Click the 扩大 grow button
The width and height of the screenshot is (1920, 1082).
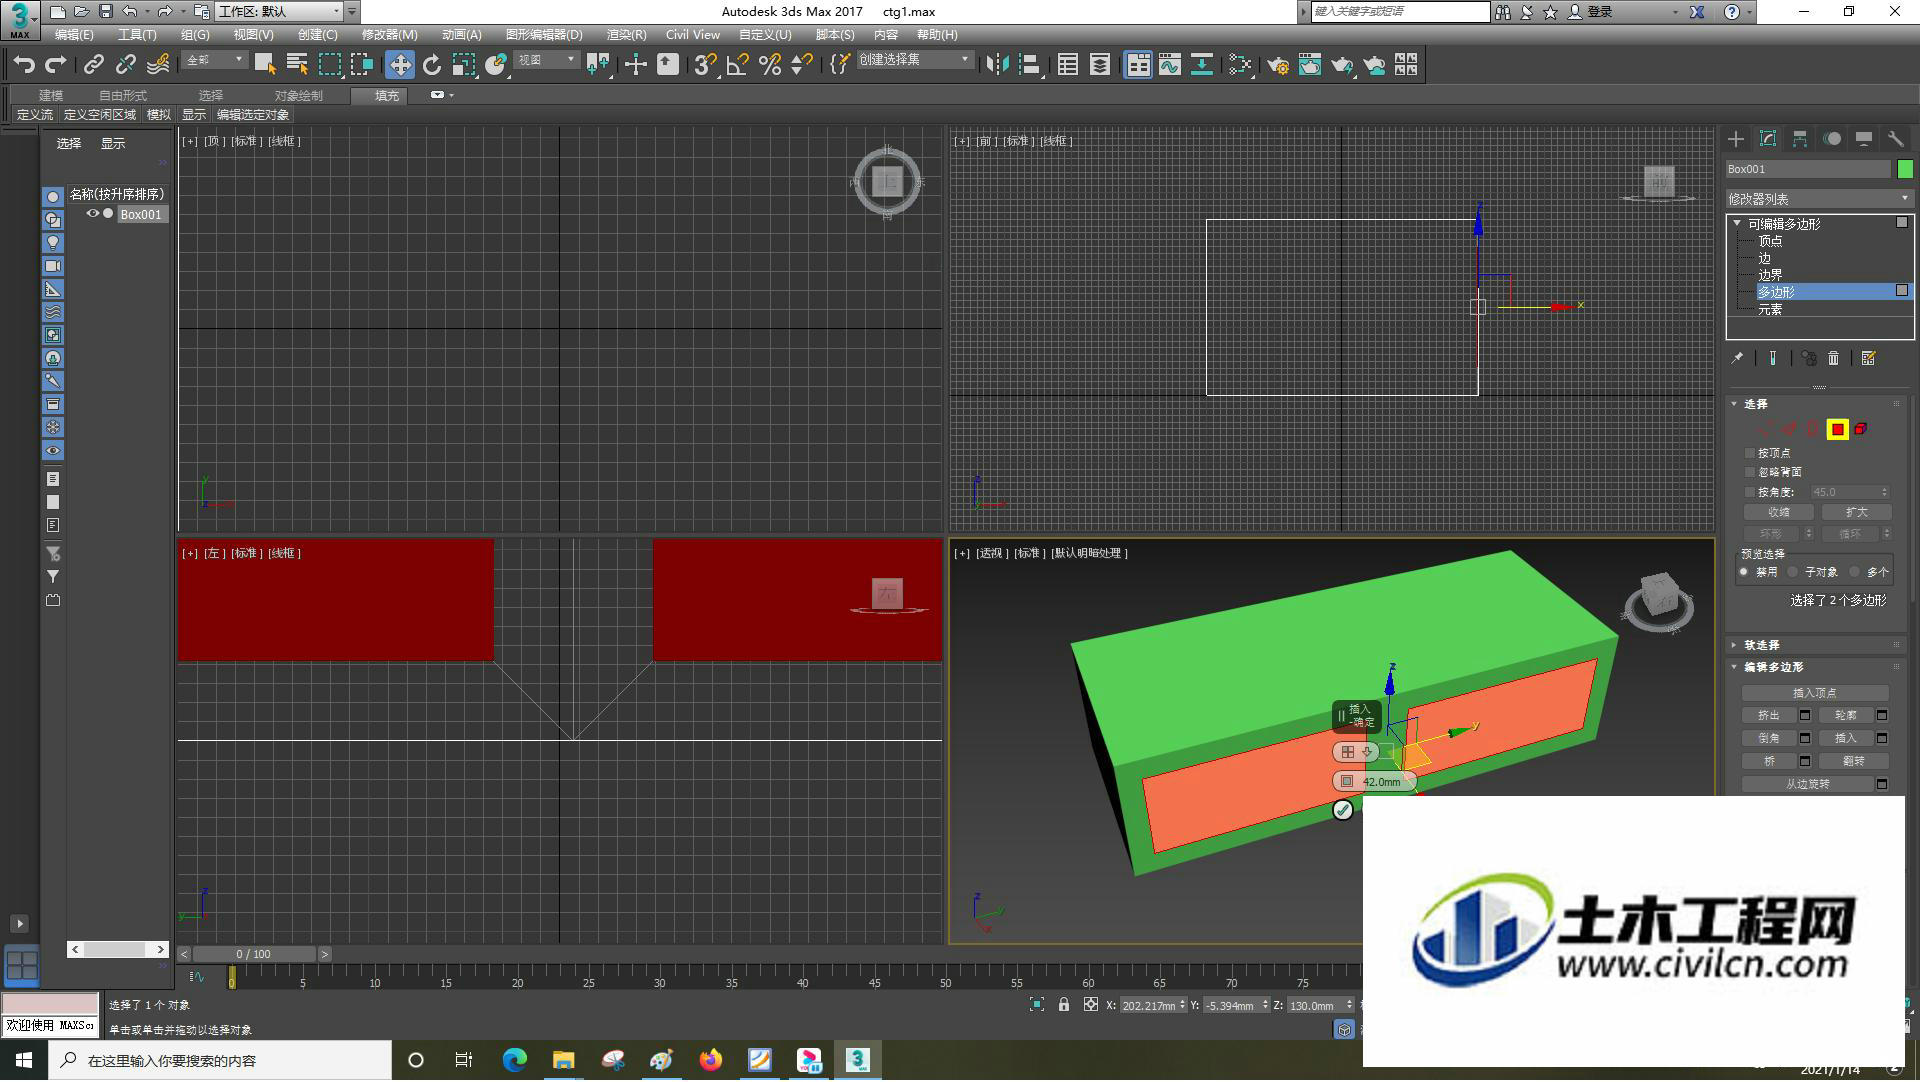[1856, 512]
